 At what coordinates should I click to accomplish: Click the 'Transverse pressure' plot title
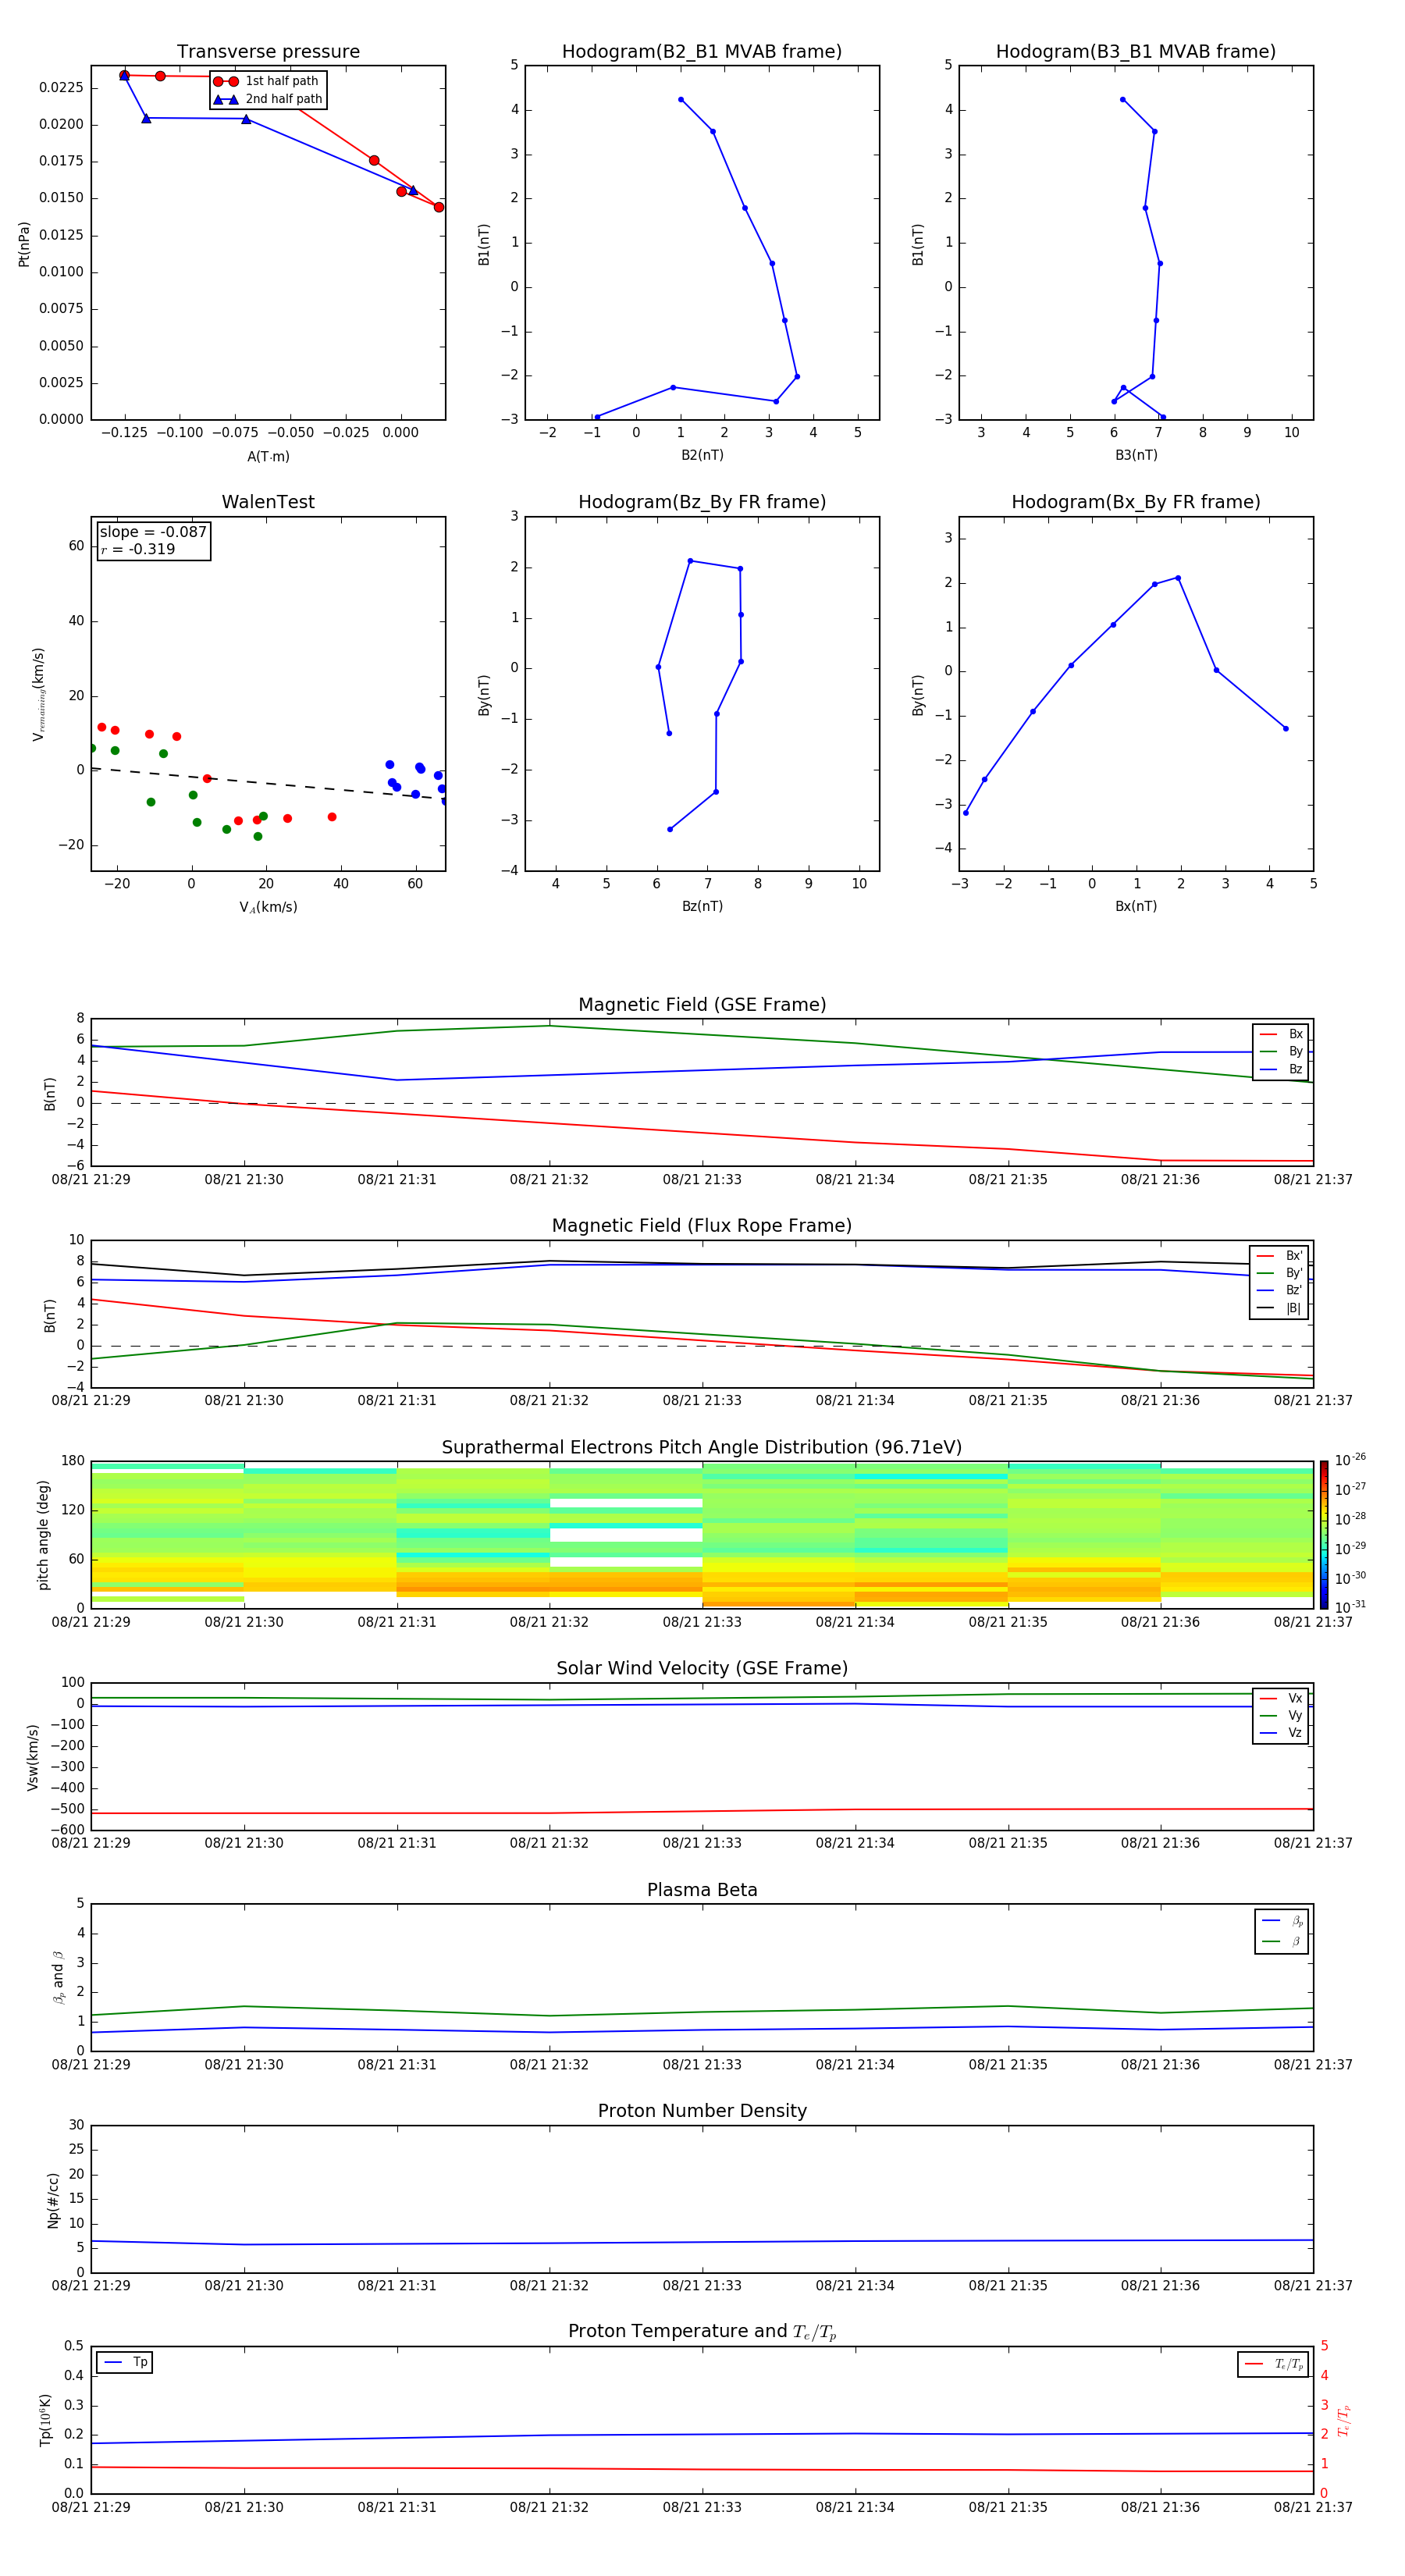click(268, 52)
